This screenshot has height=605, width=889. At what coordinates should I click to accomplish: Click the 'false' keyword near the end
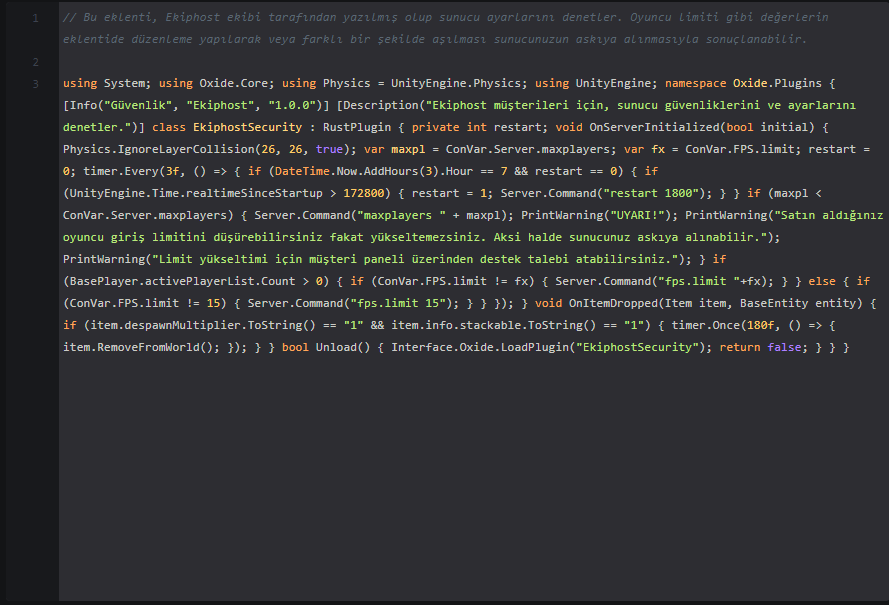click(x=784, y=347)
